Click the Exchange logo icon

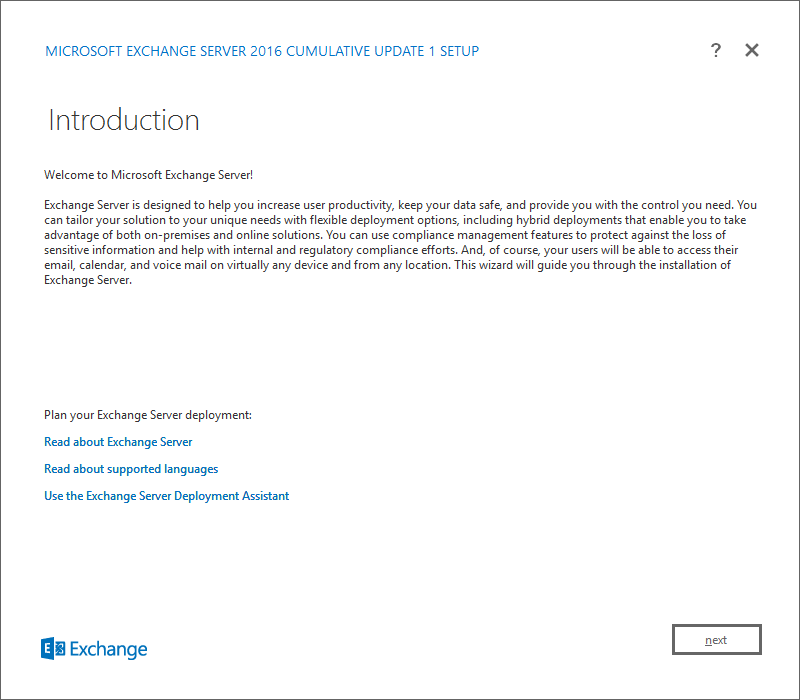[53, 648]
